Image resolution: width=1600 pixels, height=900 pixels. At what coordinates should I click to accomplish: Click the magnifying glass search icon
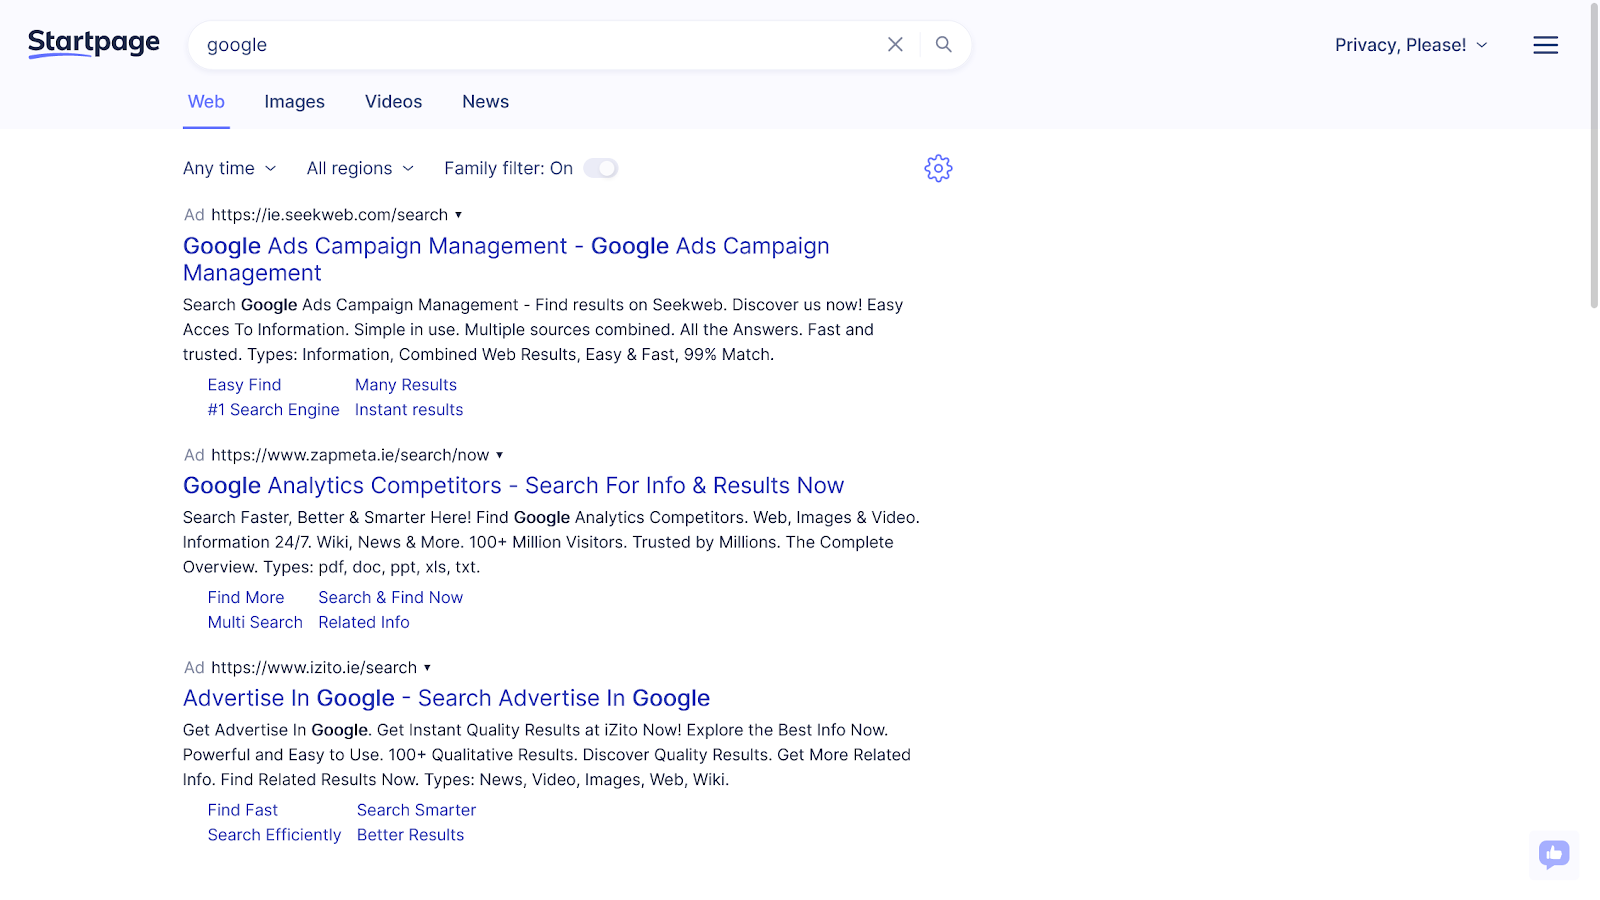point(943,44)
